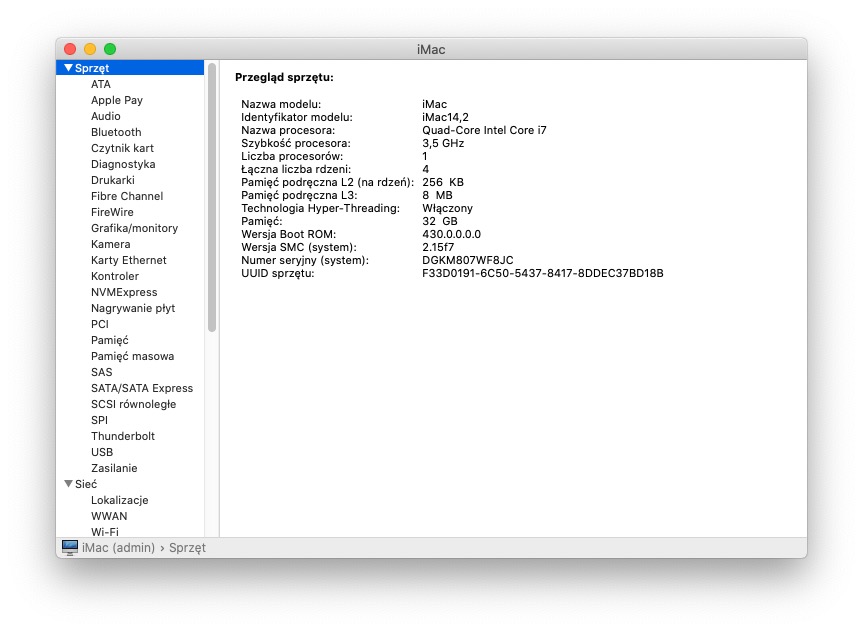Select FireWire entry

(112, 212)
